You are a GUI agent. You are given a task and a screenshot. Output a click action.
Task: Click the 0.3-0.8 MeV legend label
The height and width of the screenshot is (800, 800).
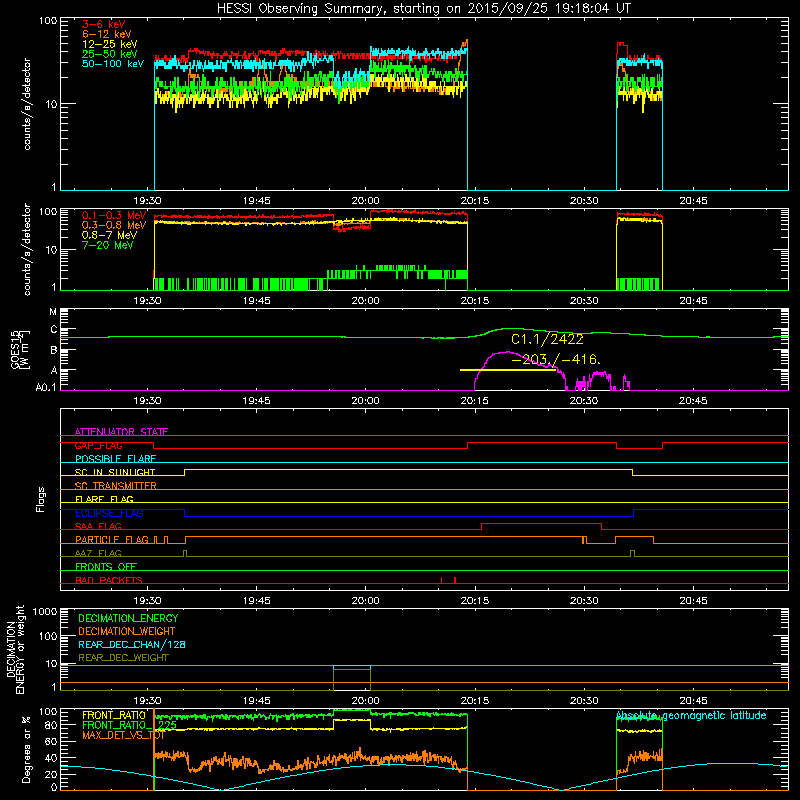click(114, 225)
